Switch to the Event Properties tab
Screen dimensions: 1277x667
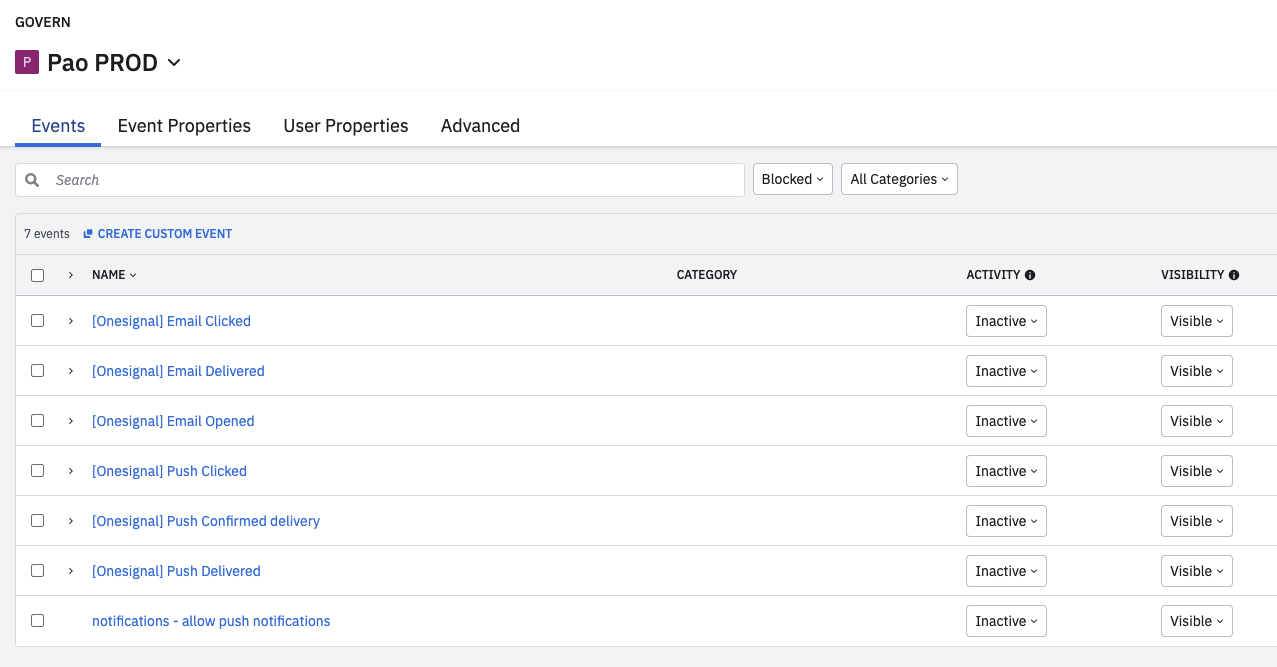[184, 126]
